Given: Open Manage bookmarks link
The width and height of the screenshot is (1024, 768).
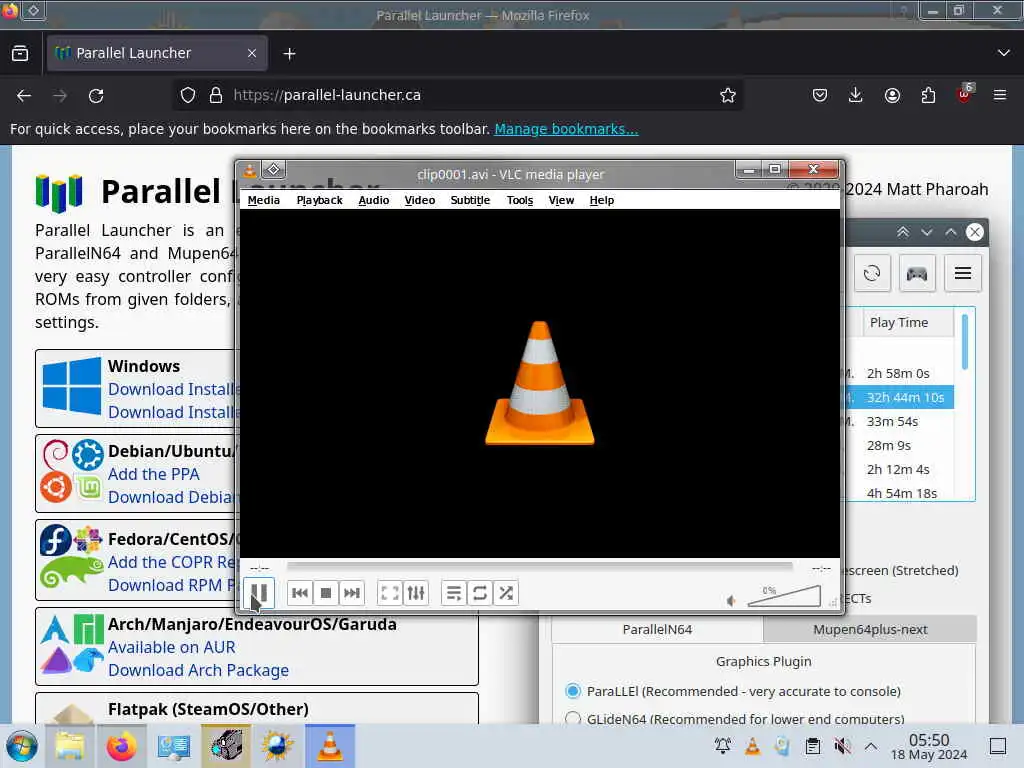Looking at the screenshot, I should [566, 129].
